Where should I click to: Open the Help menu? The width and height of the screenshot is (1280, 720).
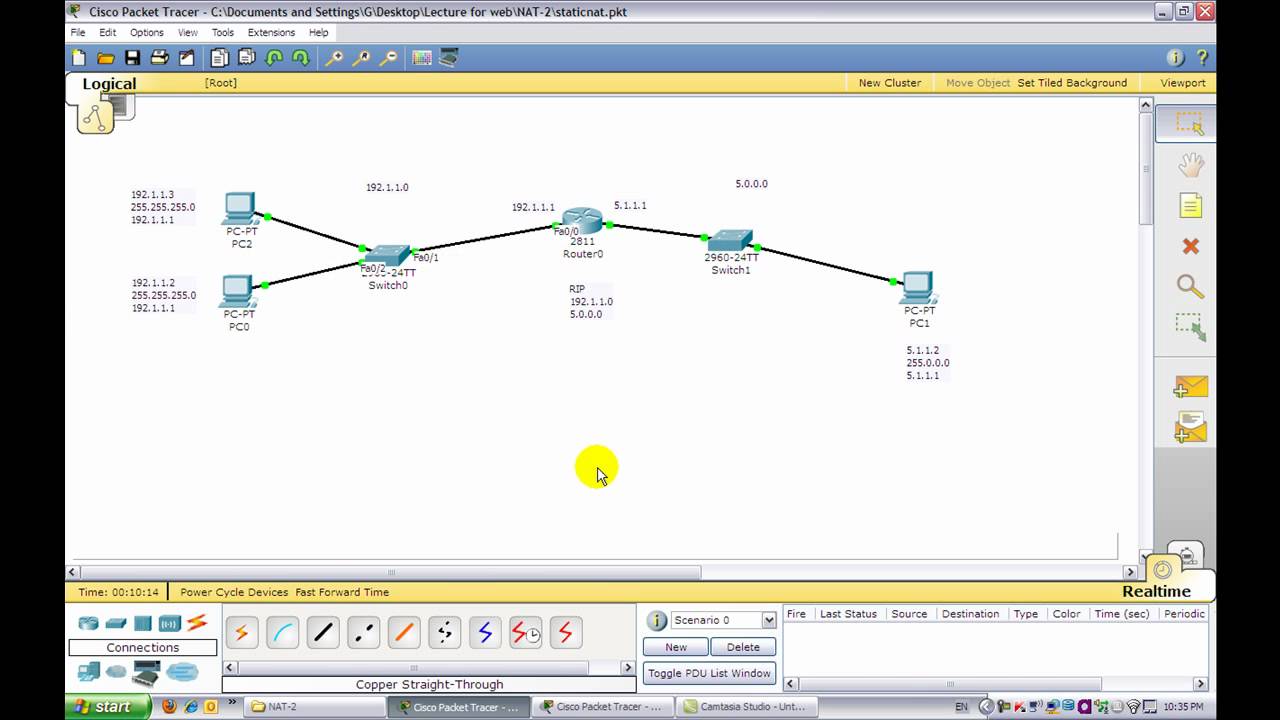[x=318, y=32]
